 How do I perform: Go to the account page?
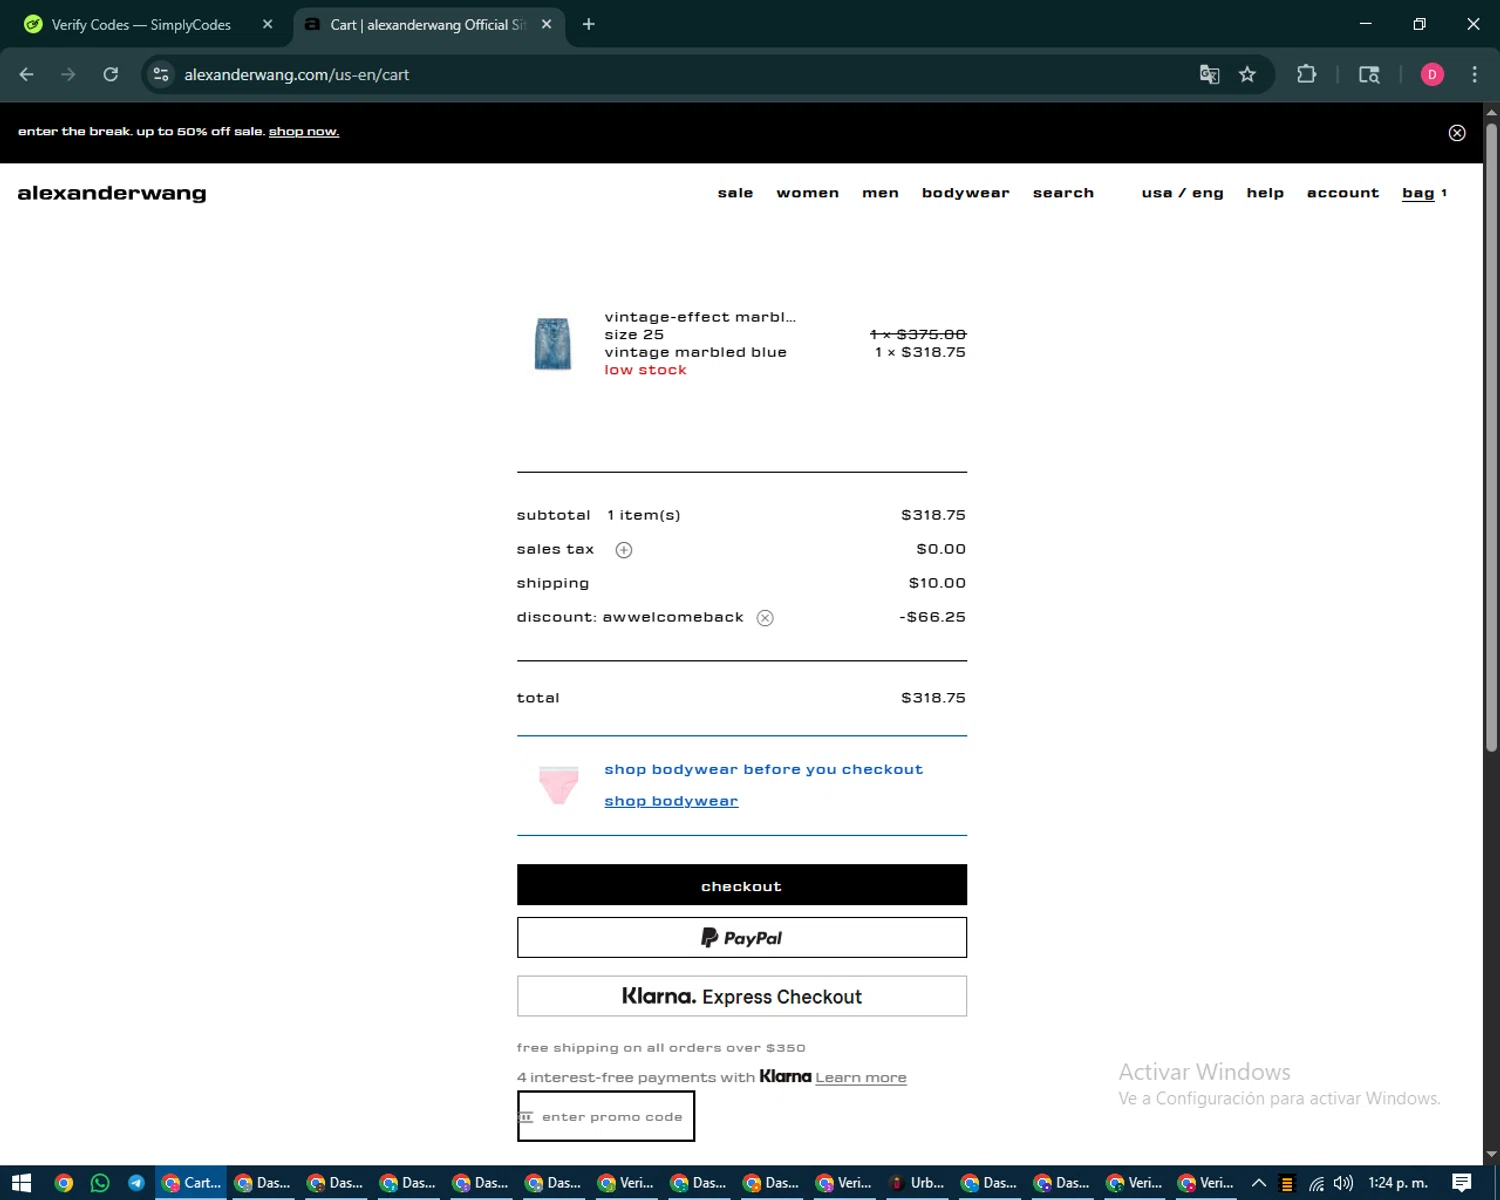1343,193
